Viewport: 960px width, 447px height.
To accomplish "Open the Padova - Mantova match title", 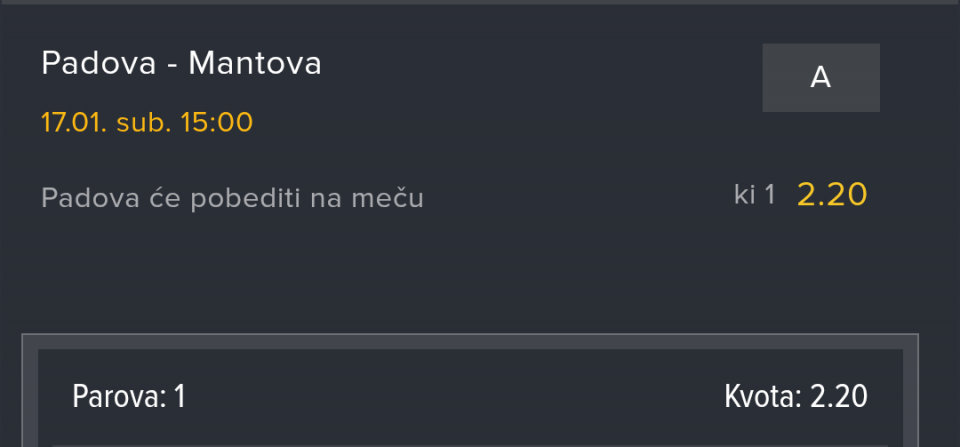I will pos(181,64).
